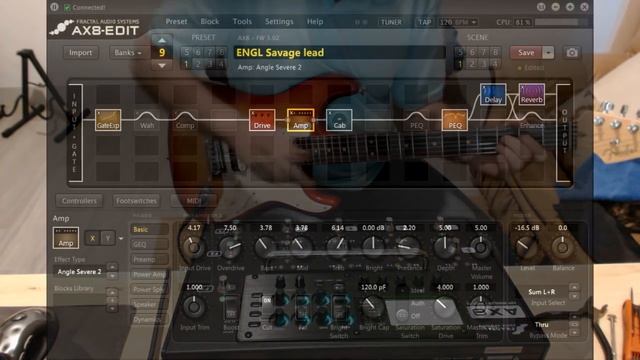The image size is (640, 360).
Task: Open the Footswitches panel
Action: 136,201
